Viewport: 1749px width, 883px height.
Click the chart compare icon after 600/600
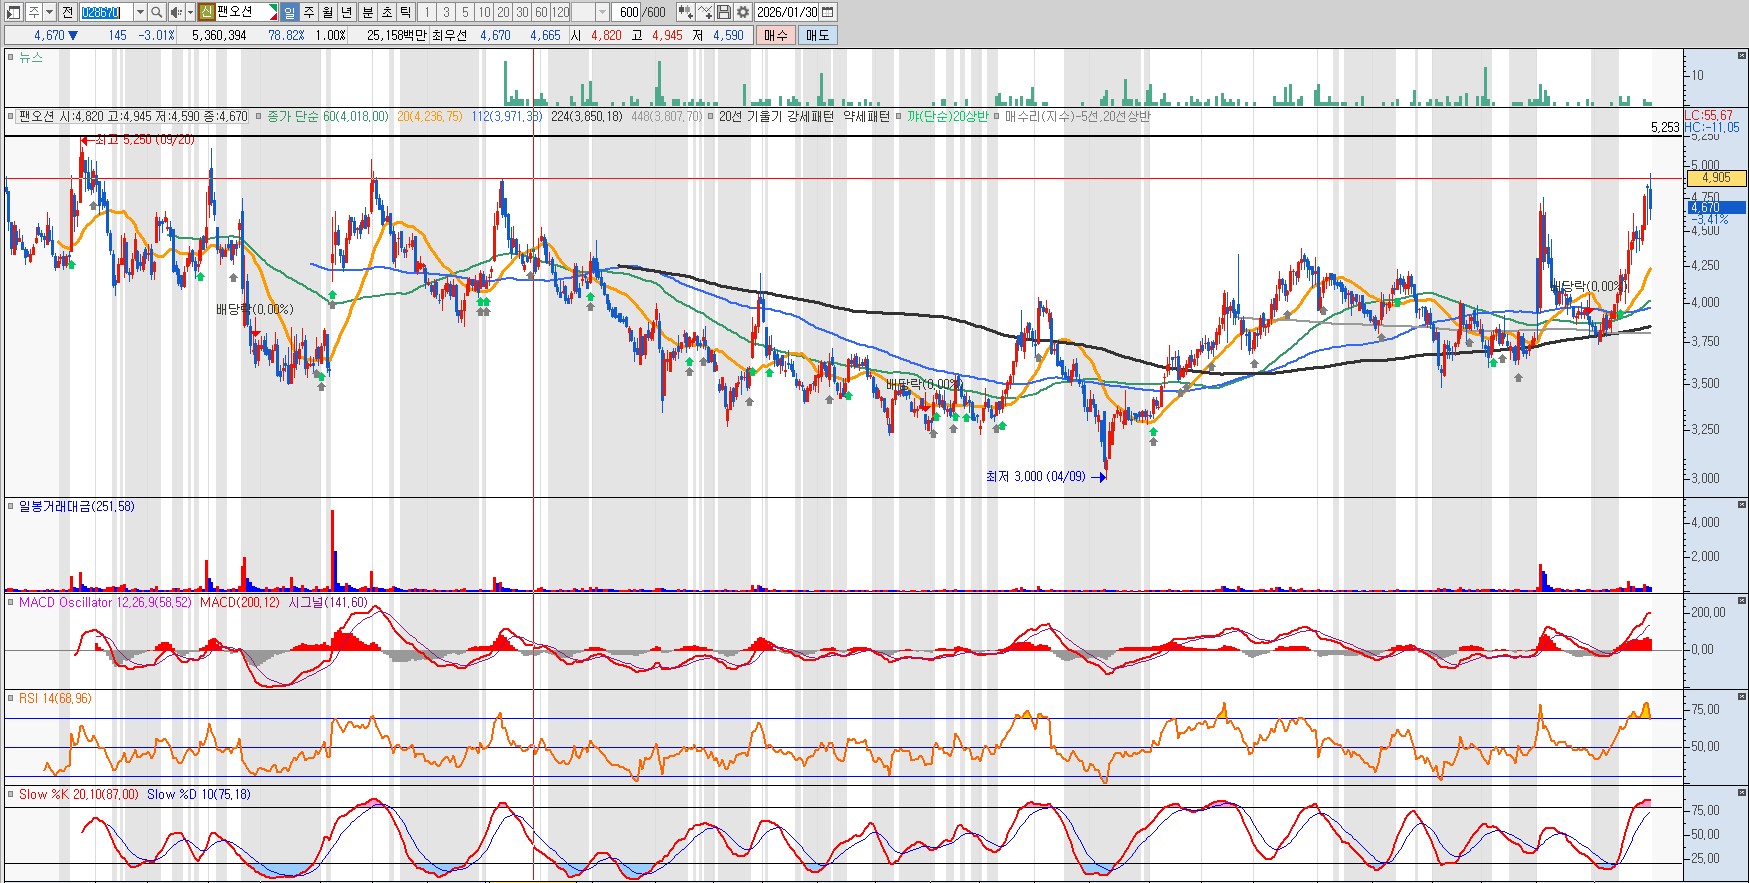tap(685, 12)
